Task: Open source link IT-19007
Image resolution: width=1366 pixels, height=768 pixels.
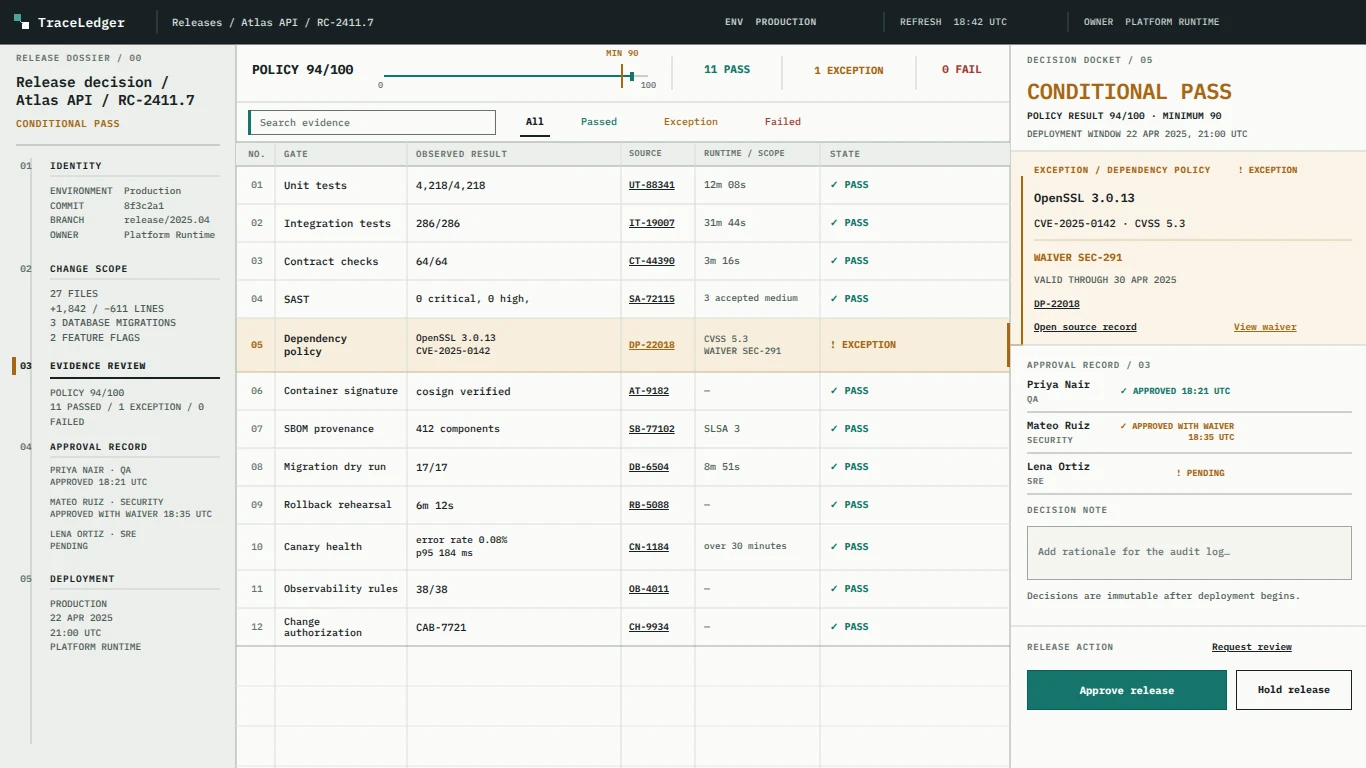Action: coord(652,223)
